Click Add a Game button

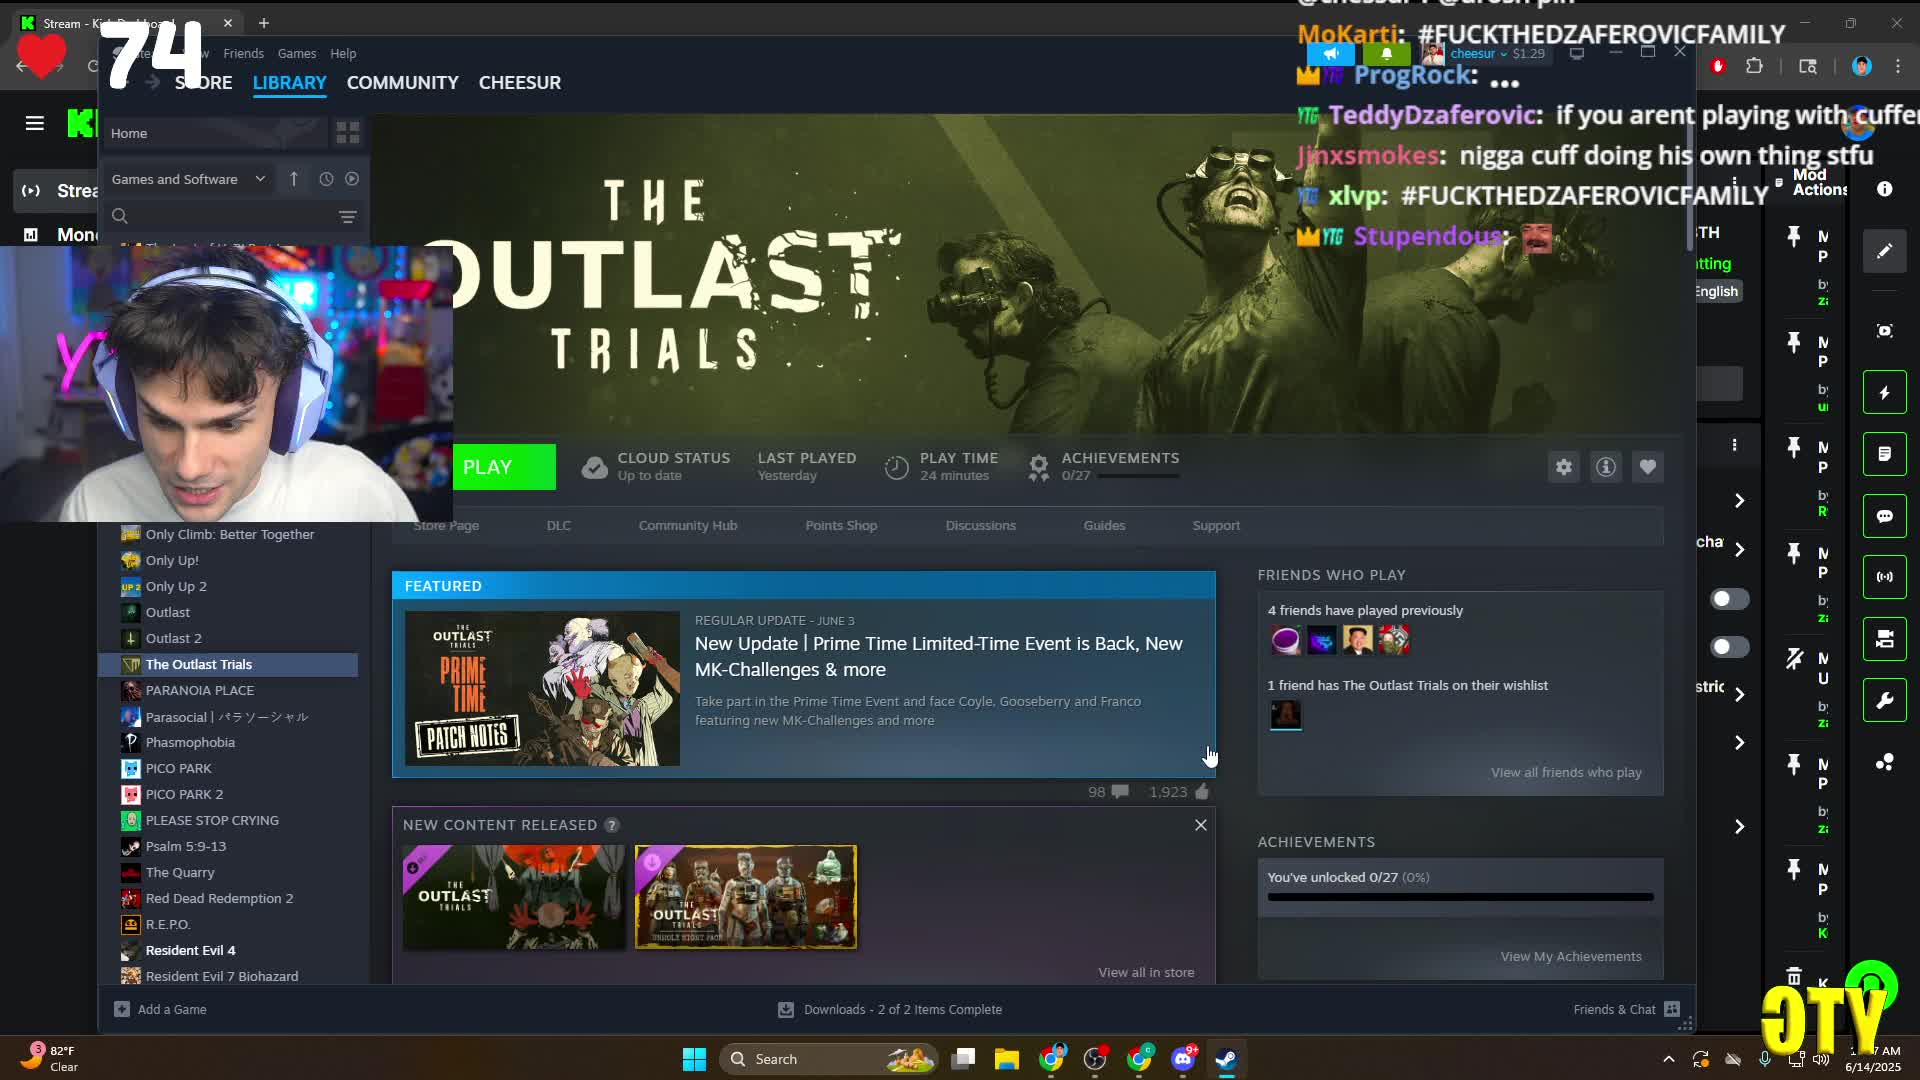pos(161,1010)
